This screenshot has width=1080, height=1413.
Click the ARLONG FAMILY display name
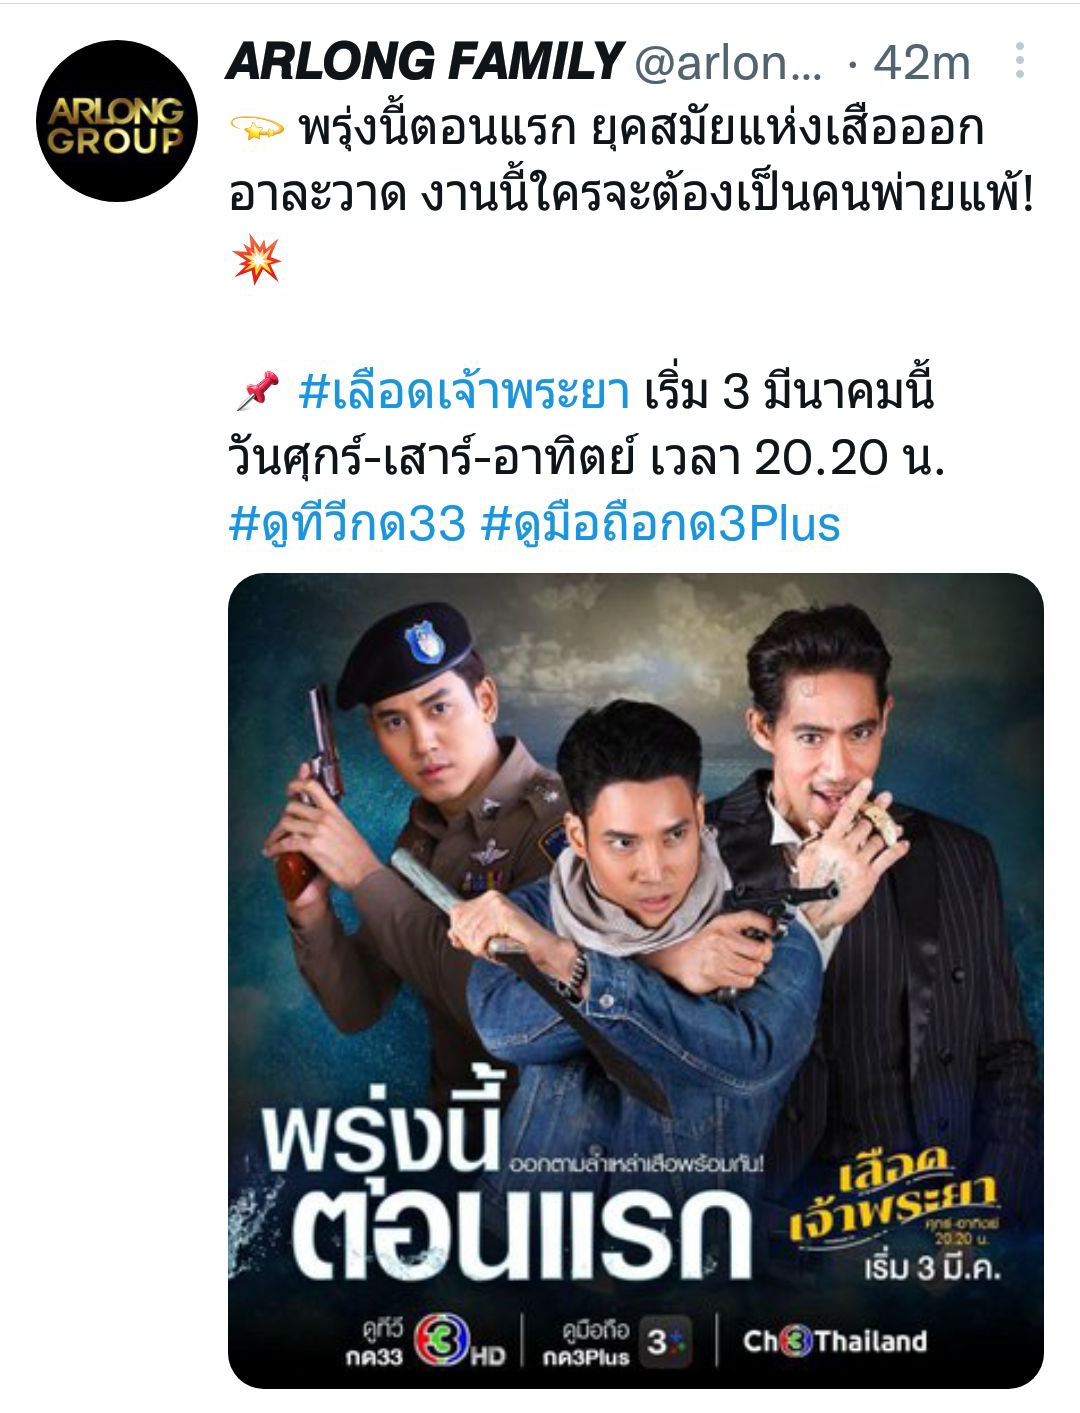(425, 62)
